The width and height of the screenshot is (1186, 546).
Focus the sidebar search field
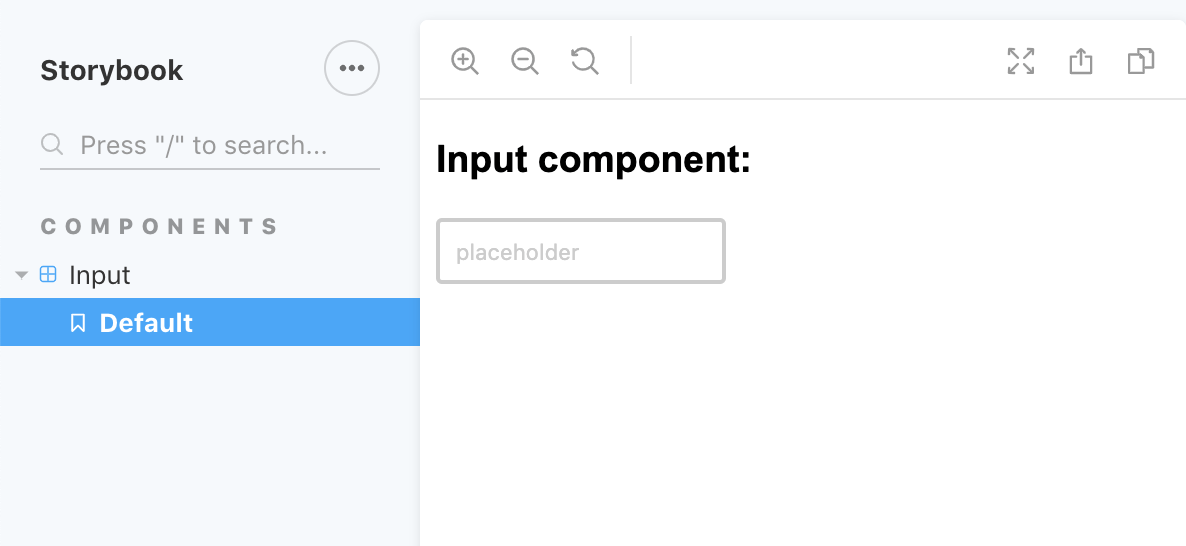click(210, 144)
